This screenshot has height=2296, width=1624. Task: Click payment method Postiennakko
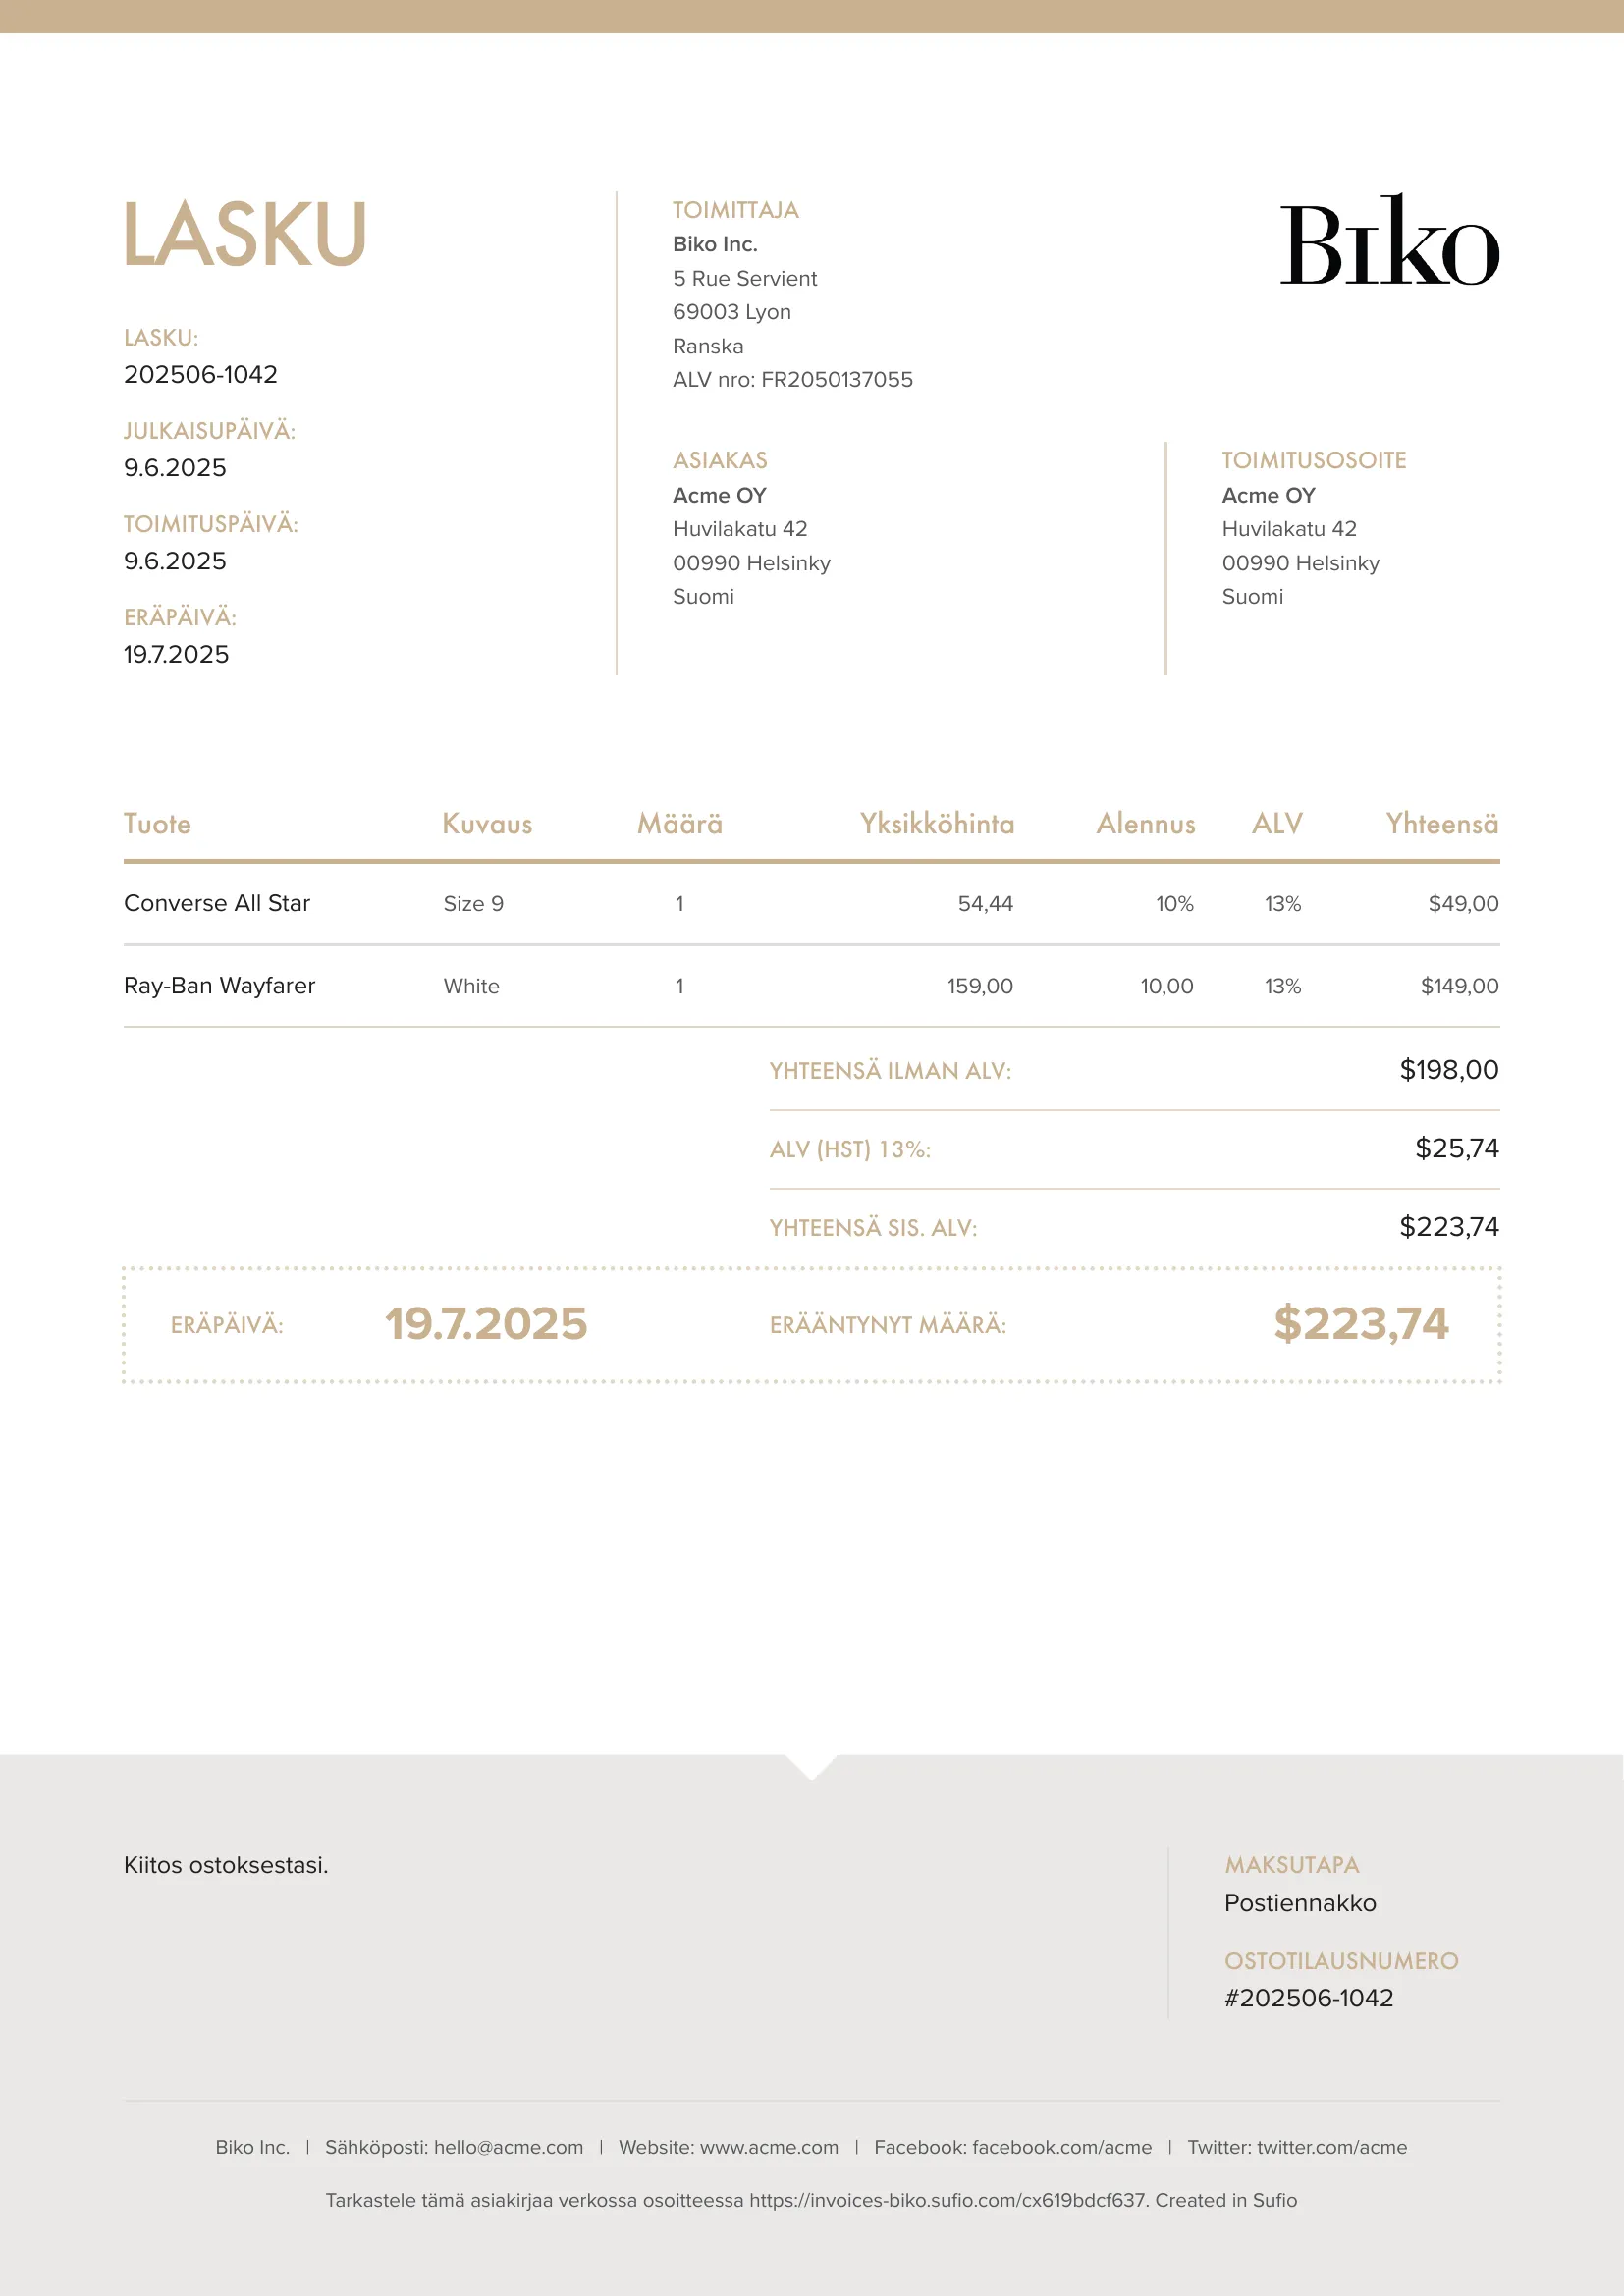click(x=1300, y=1903)
